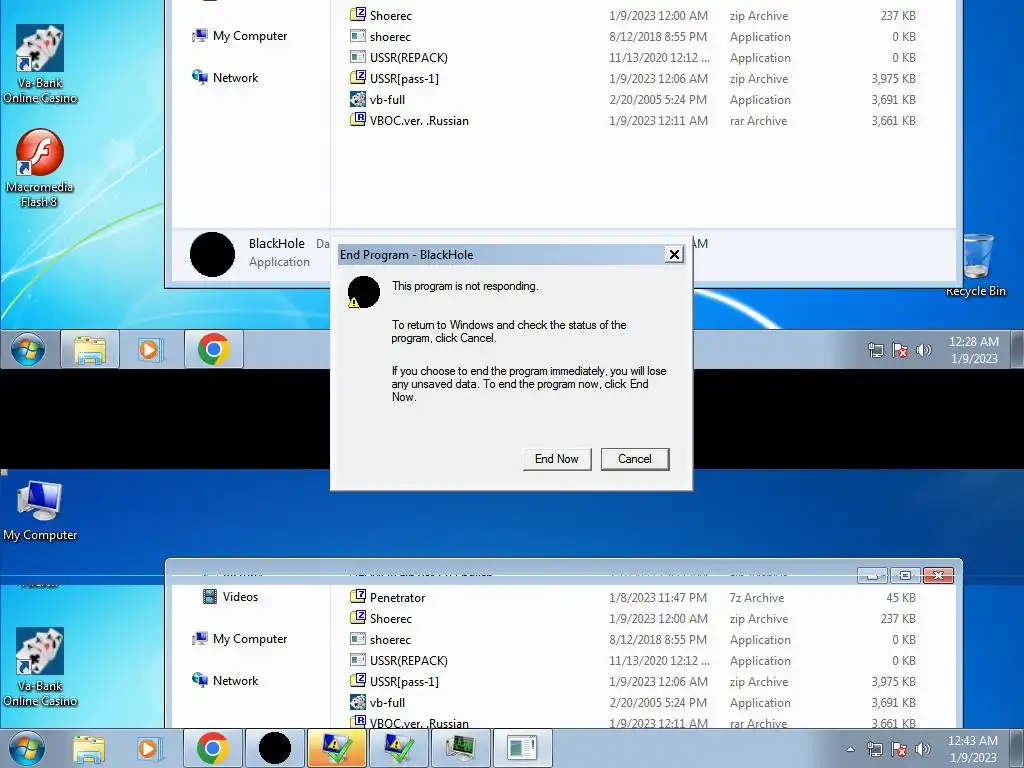Viewport: 1024px width, 768px height.
Task: Open the 12:28 AM clock on upper taskbar
Action: pyautogui.click(x=974, y=350)
